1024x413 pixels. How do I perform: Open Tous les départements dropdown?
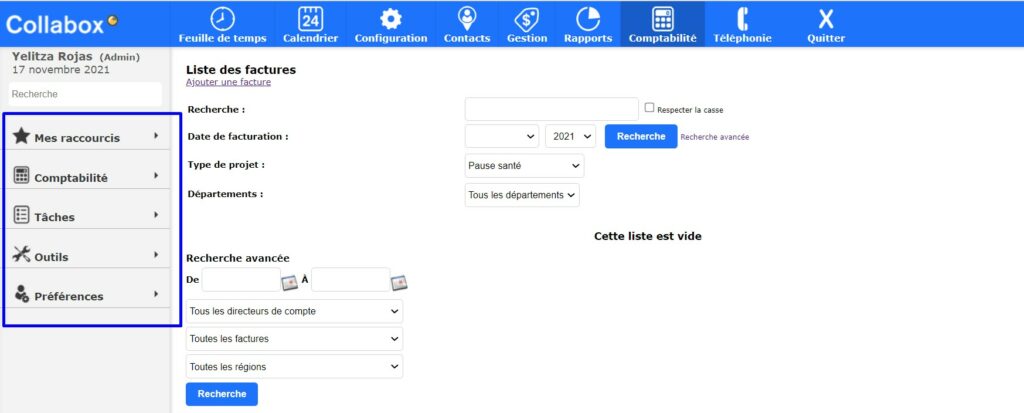coord(522,195)
